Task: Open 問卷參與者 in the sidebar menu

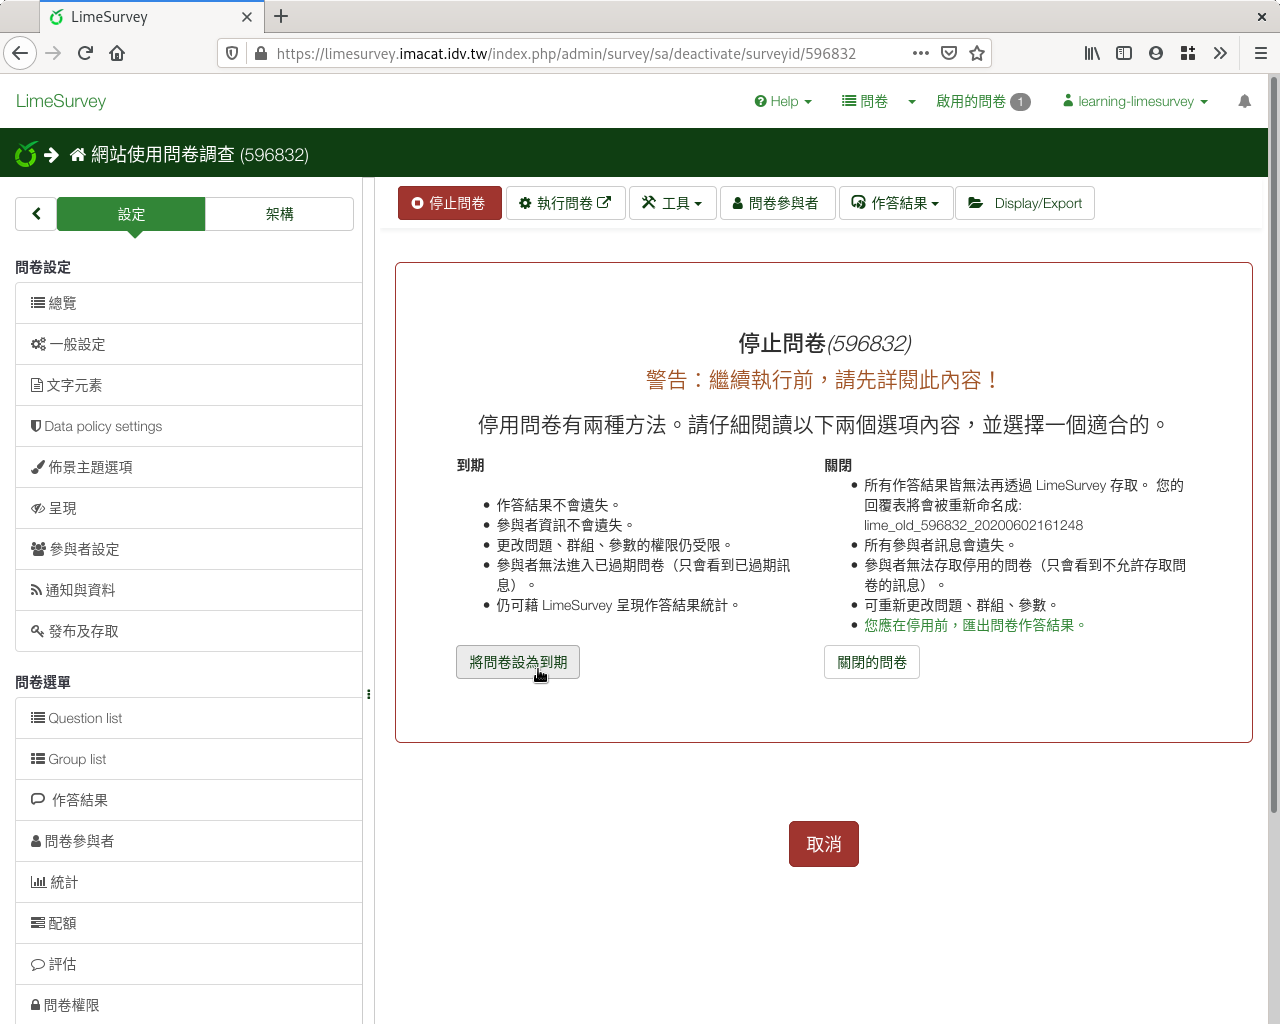Action: pos(189,841)
